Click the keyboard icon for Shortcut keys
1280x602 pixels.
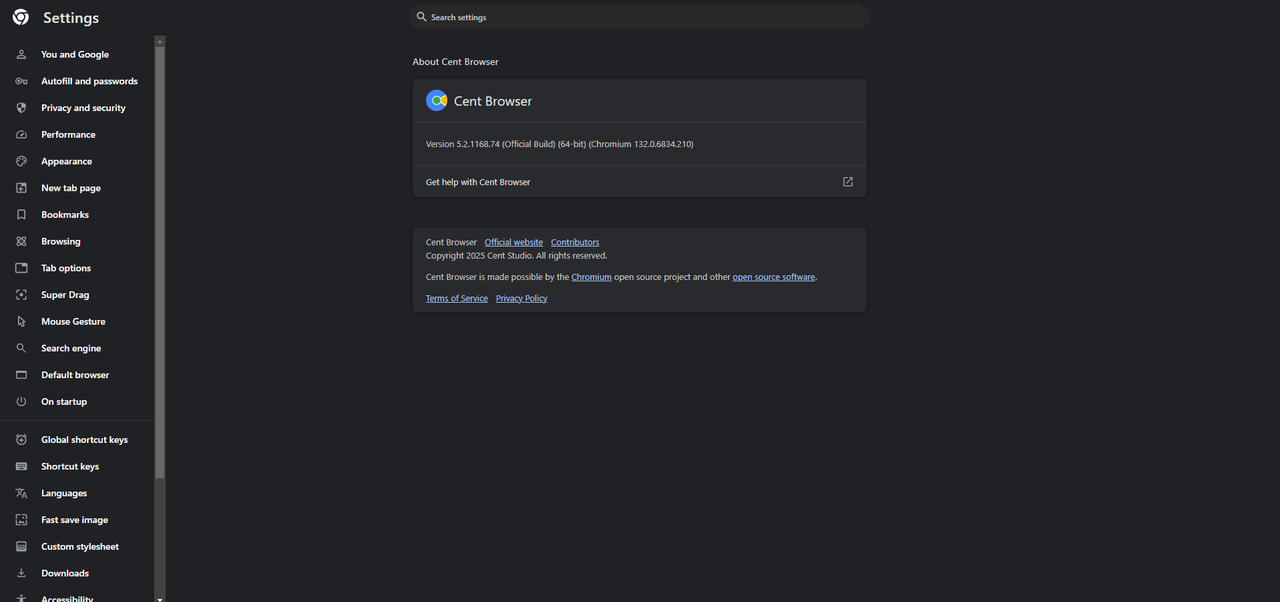pos(21,467)
